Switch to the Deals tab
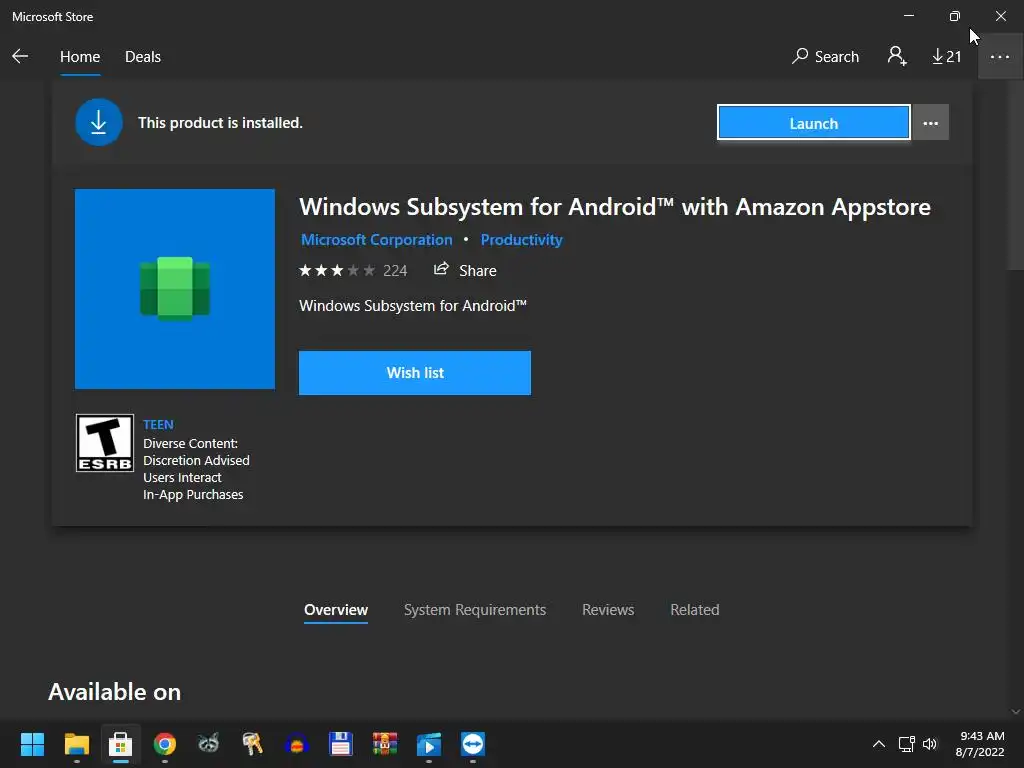Screen dimensions: 1024x768 [142, 57]
